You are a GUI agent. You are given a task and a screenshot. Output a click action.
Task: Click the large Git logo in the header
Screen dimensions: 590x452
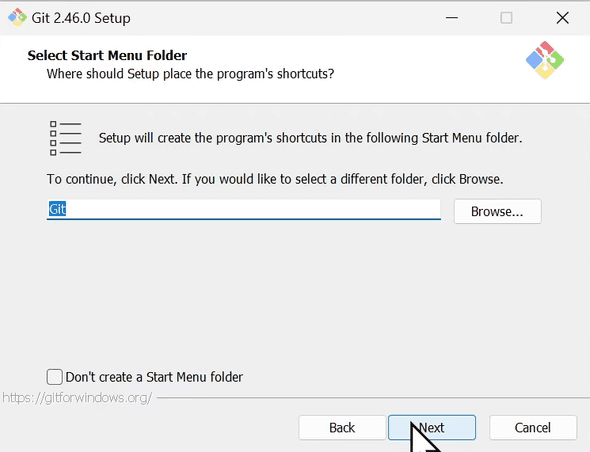(544, 60)
